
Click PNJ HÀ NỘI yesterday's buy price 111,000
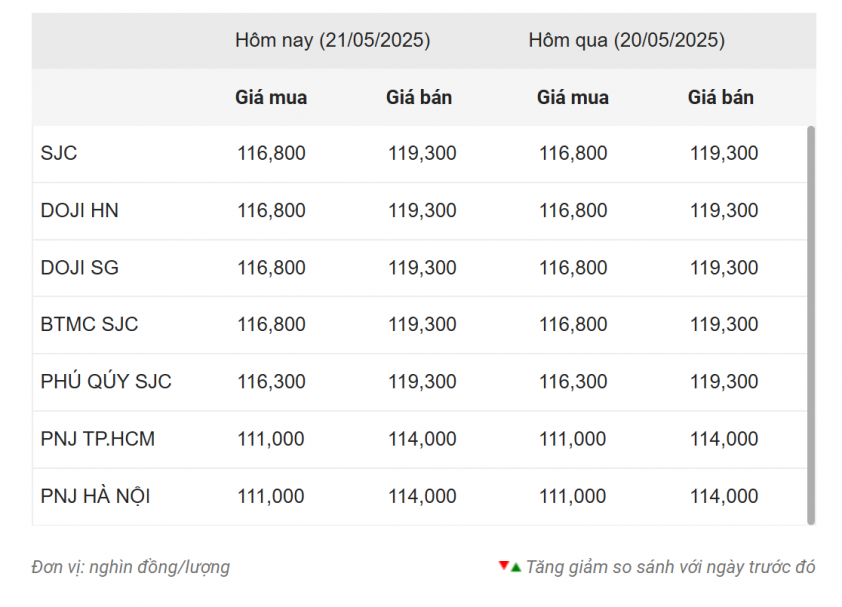(x=573, y=496)
